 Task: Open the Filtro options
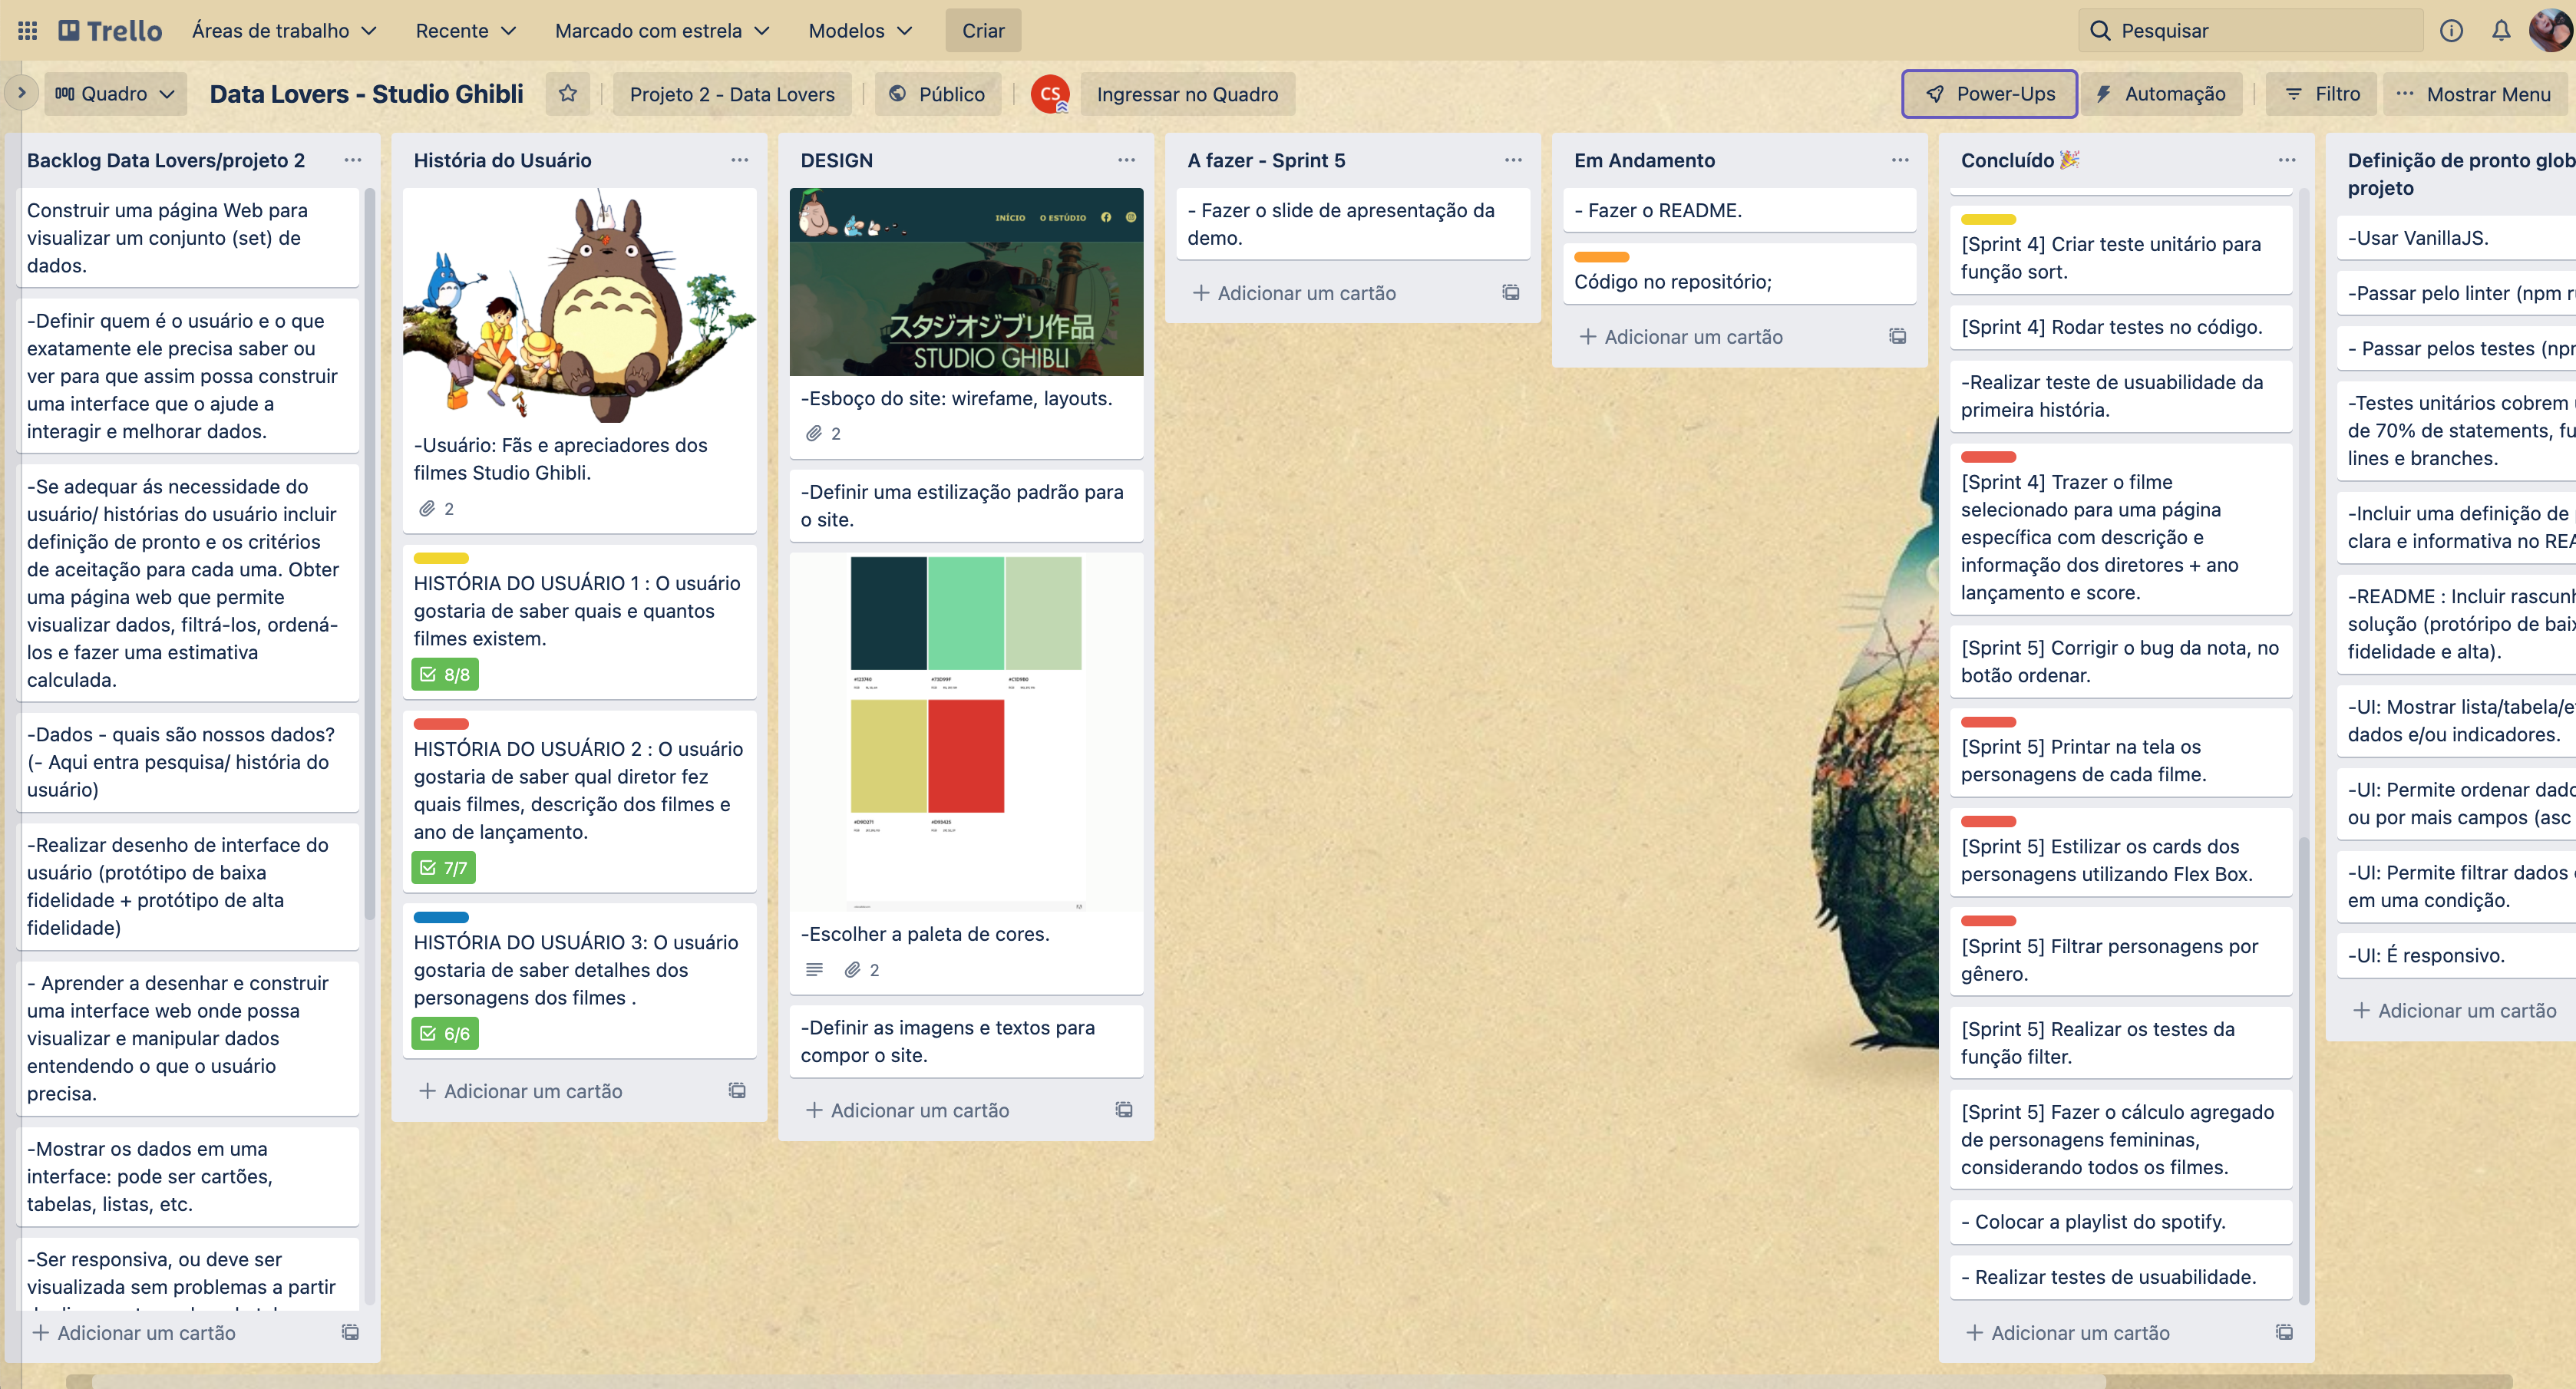2321,94
